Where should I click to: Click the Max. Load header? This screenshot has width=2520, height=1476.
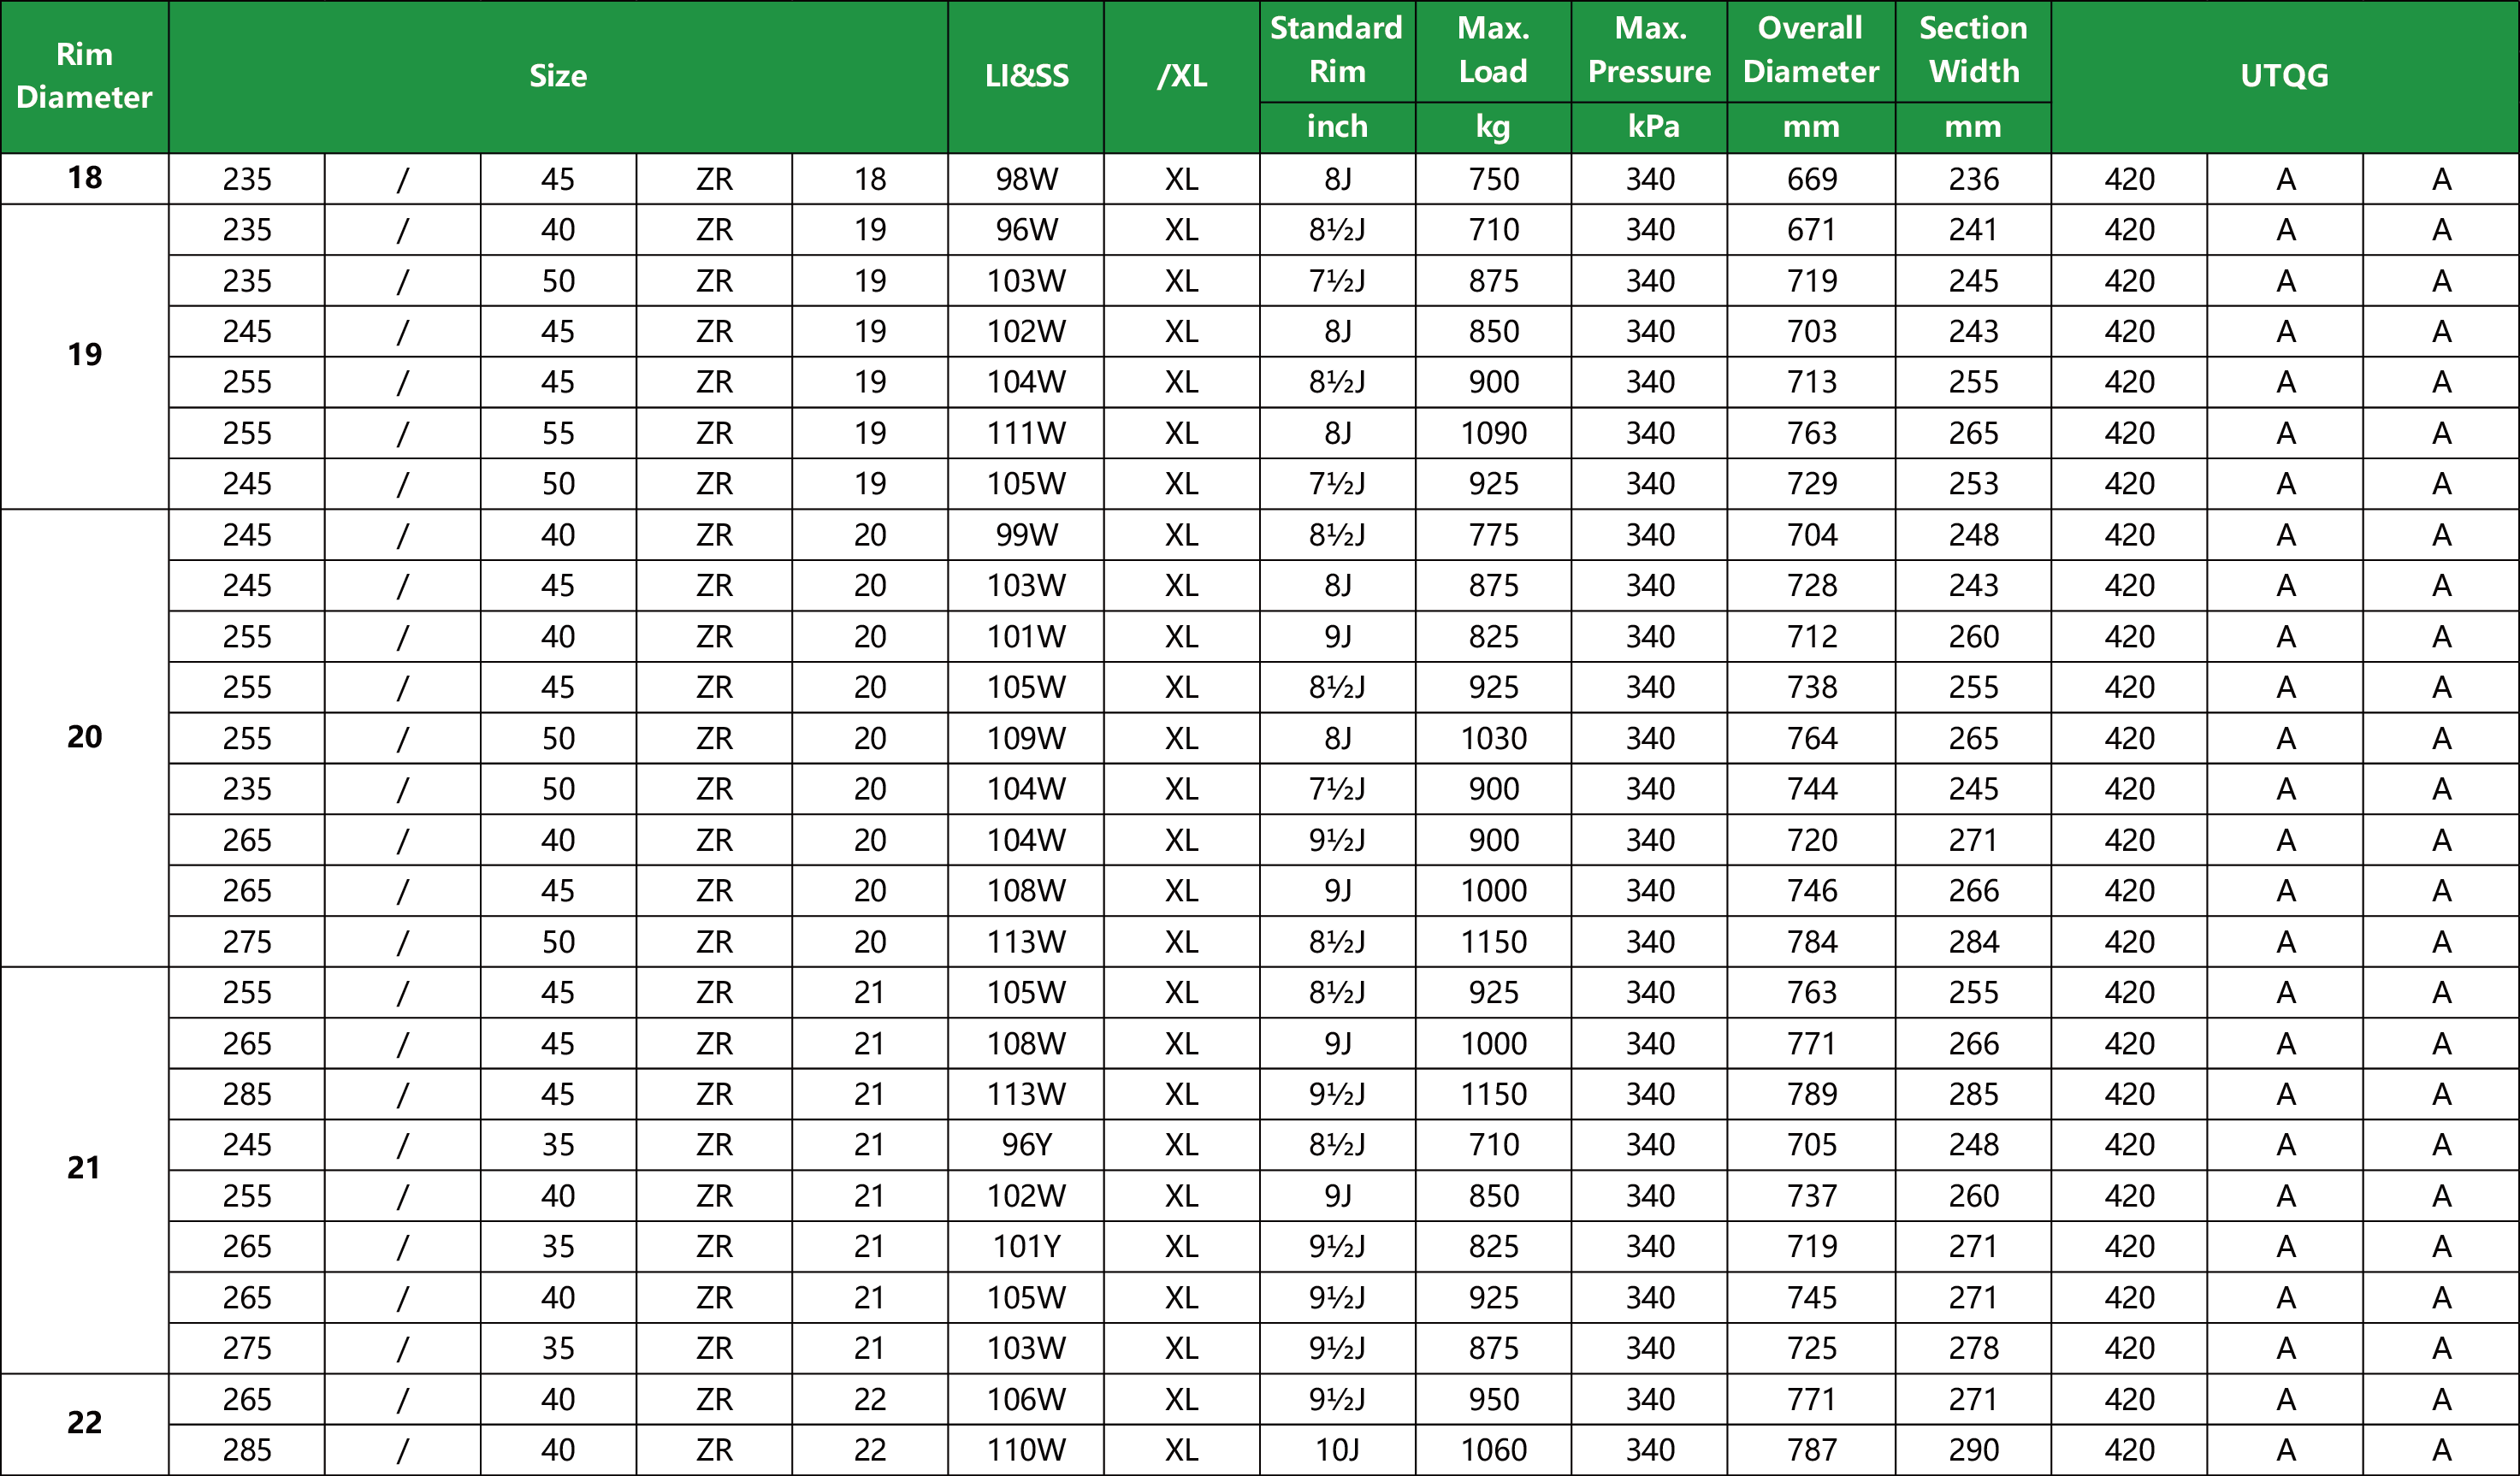[1493, 50]
